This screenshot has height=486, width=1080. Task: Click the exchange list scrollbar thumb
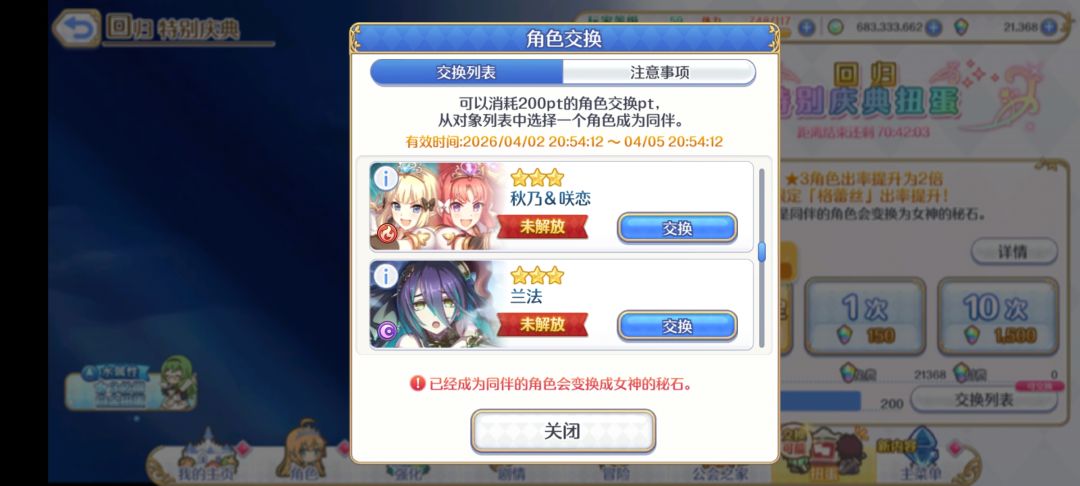coord(762,252)
